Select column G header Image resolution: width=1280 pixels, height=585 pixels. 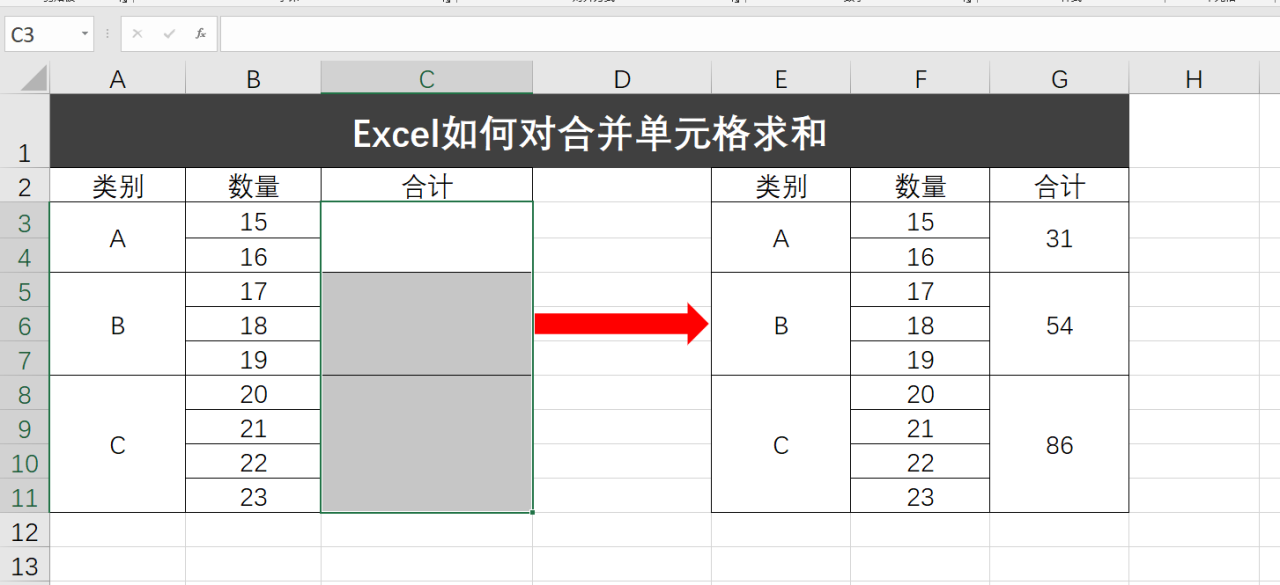point(1059,79)
